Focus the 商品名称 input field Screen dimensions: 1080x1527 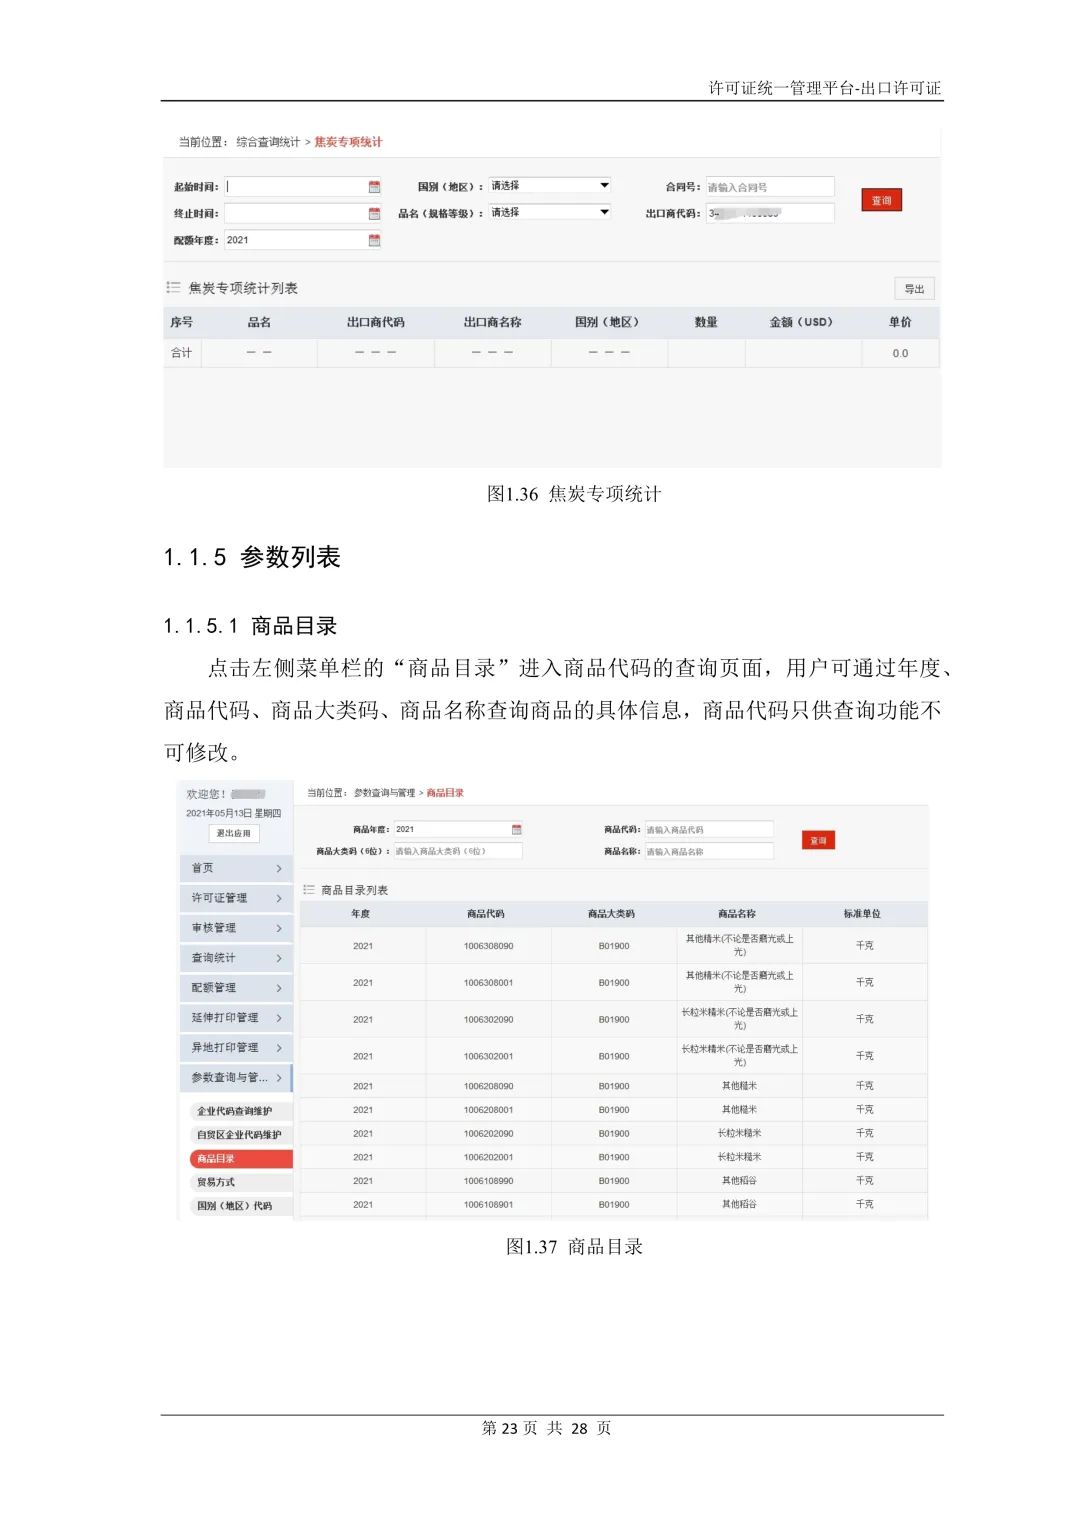click(709, 851)
